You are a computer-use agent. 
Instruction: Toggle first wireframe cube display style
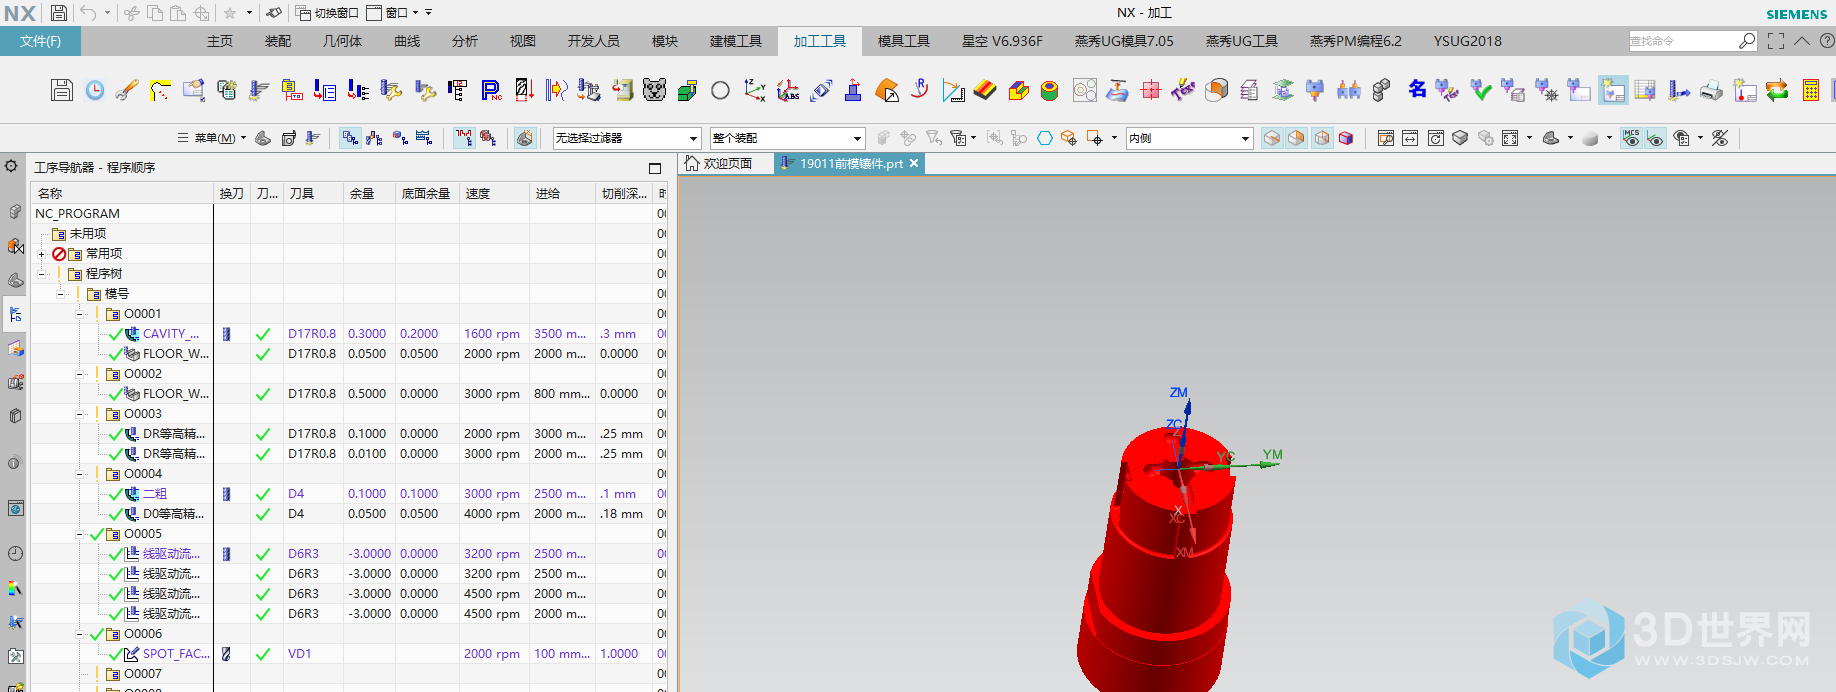[1272, 138]
